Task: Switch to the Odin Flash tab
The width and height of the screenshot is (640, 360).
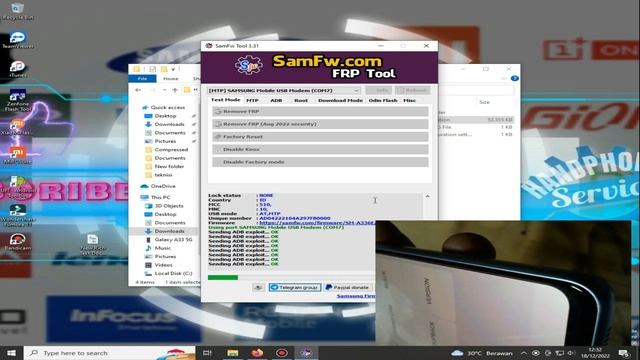Action: pyautogui.click(x=383, y=100)
